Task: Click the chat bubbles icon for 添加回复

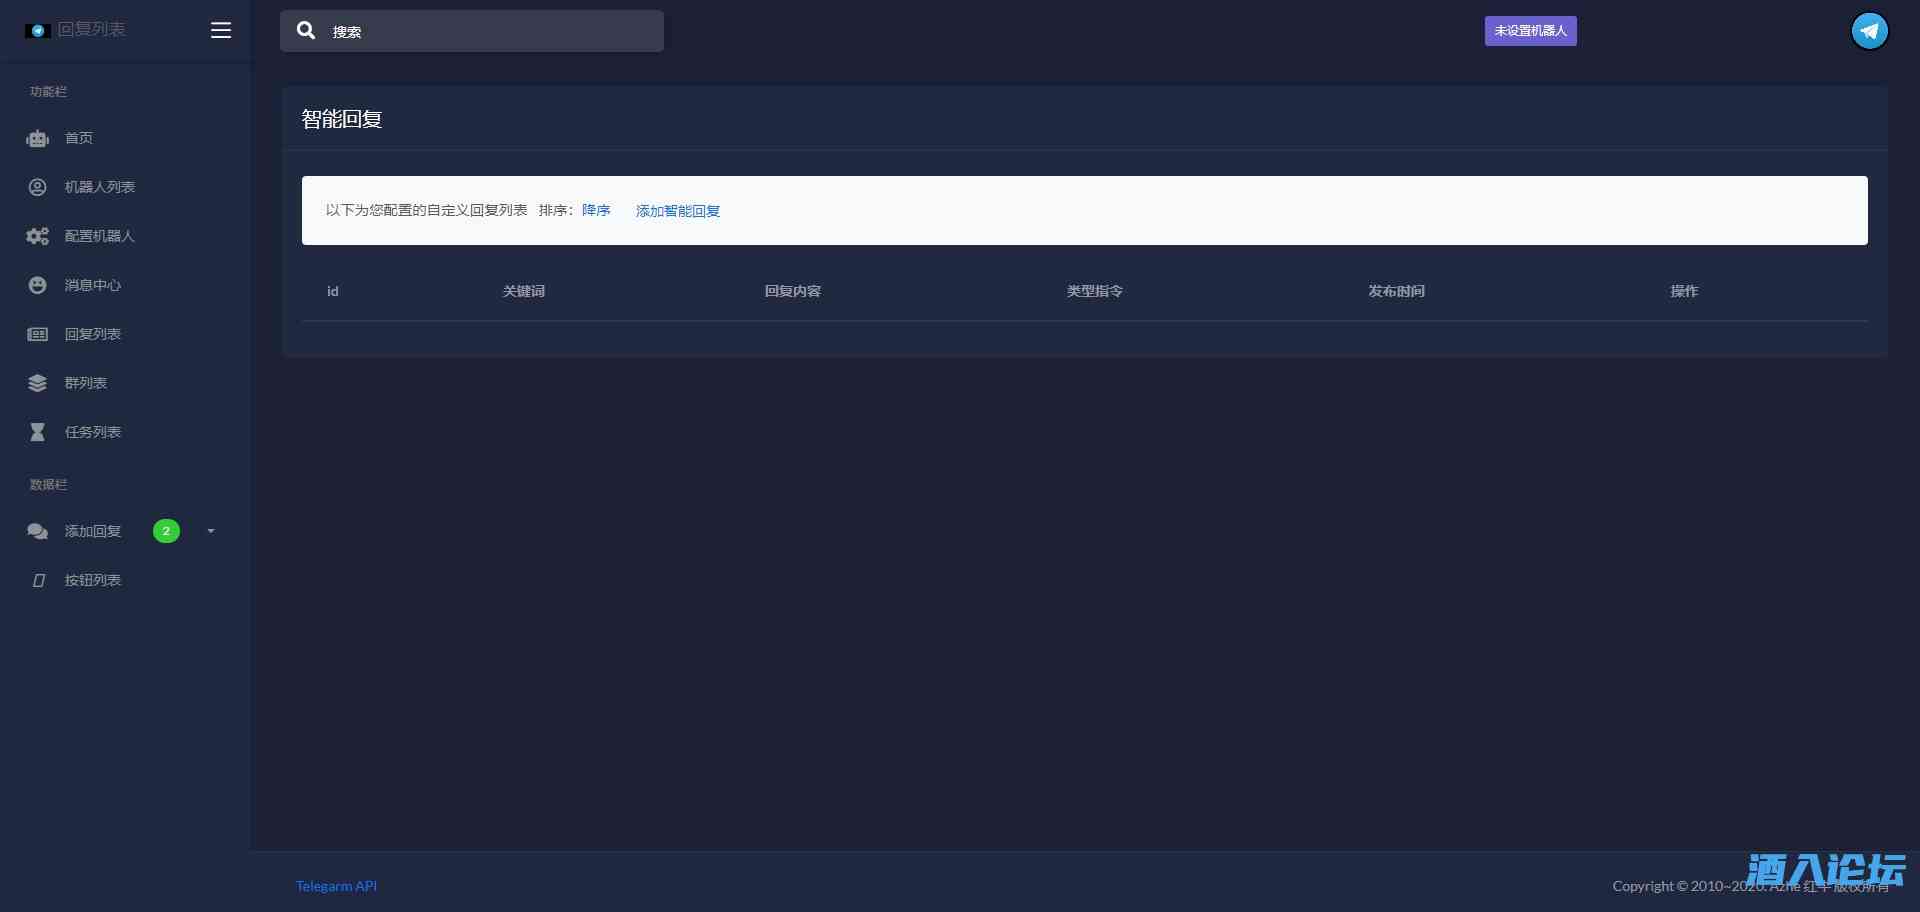Action: pos(38,531)
